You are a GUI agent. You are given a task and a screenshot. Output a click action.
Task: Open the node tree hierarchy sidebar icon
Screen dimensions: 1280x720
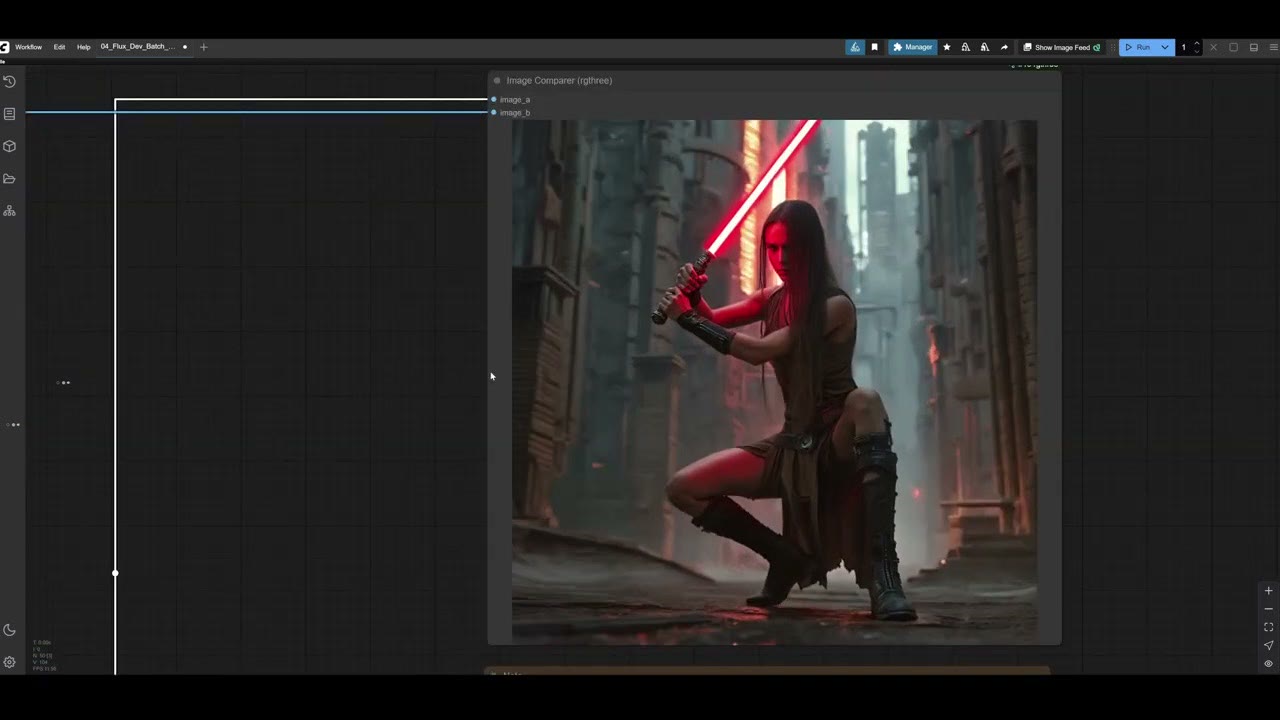coord(9,211)
